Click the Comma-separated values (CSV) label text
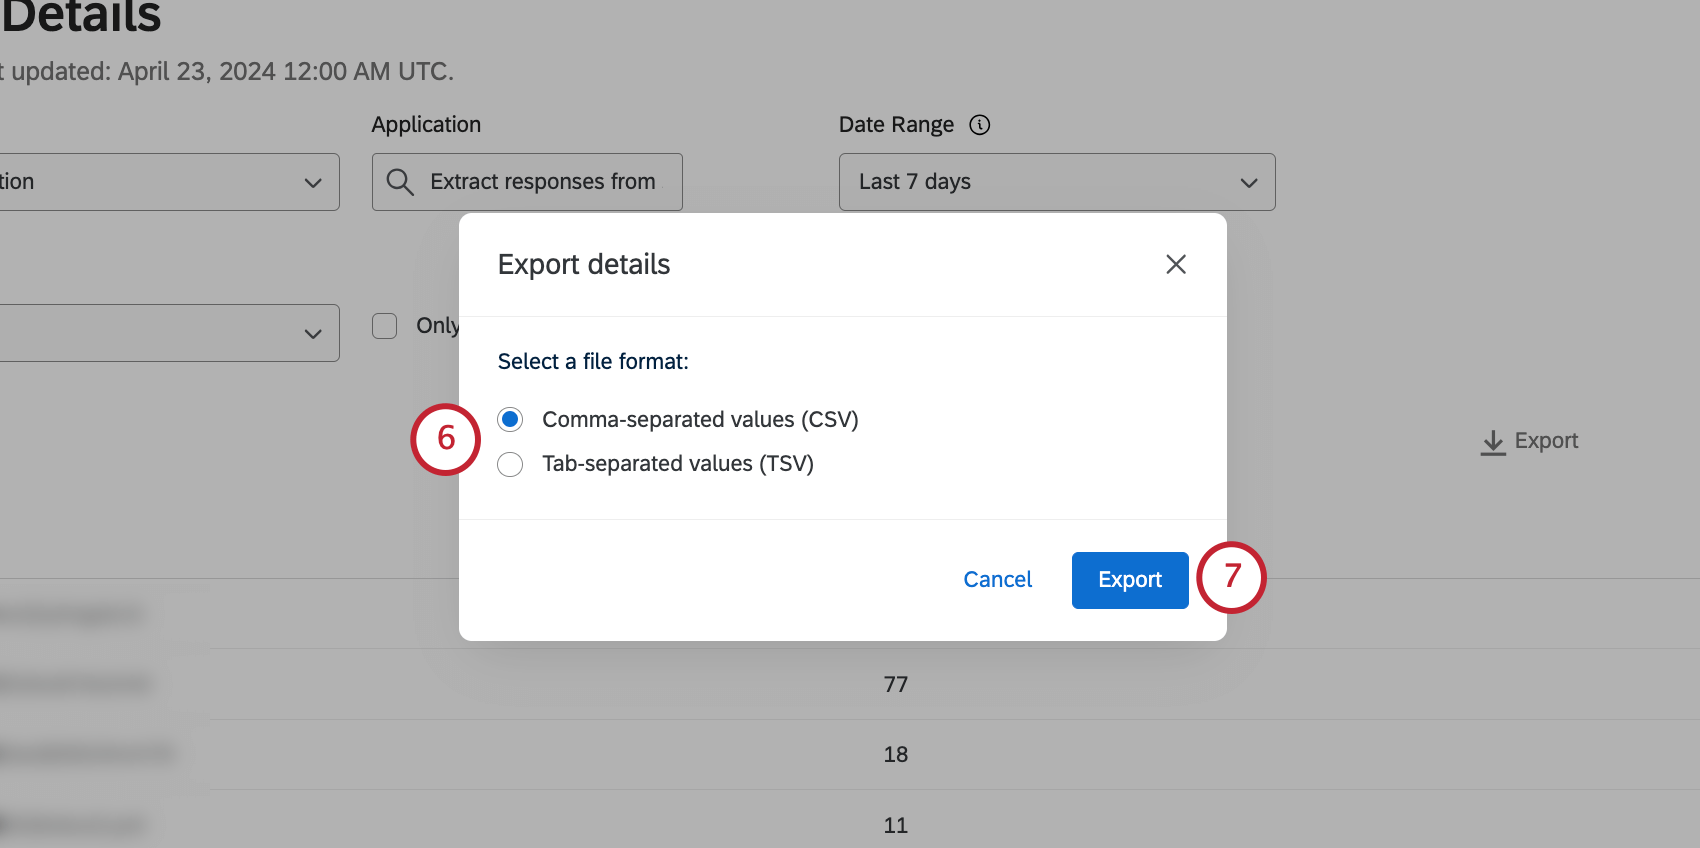This screenshot has width=1700, height=848. (x=700, y=420)
